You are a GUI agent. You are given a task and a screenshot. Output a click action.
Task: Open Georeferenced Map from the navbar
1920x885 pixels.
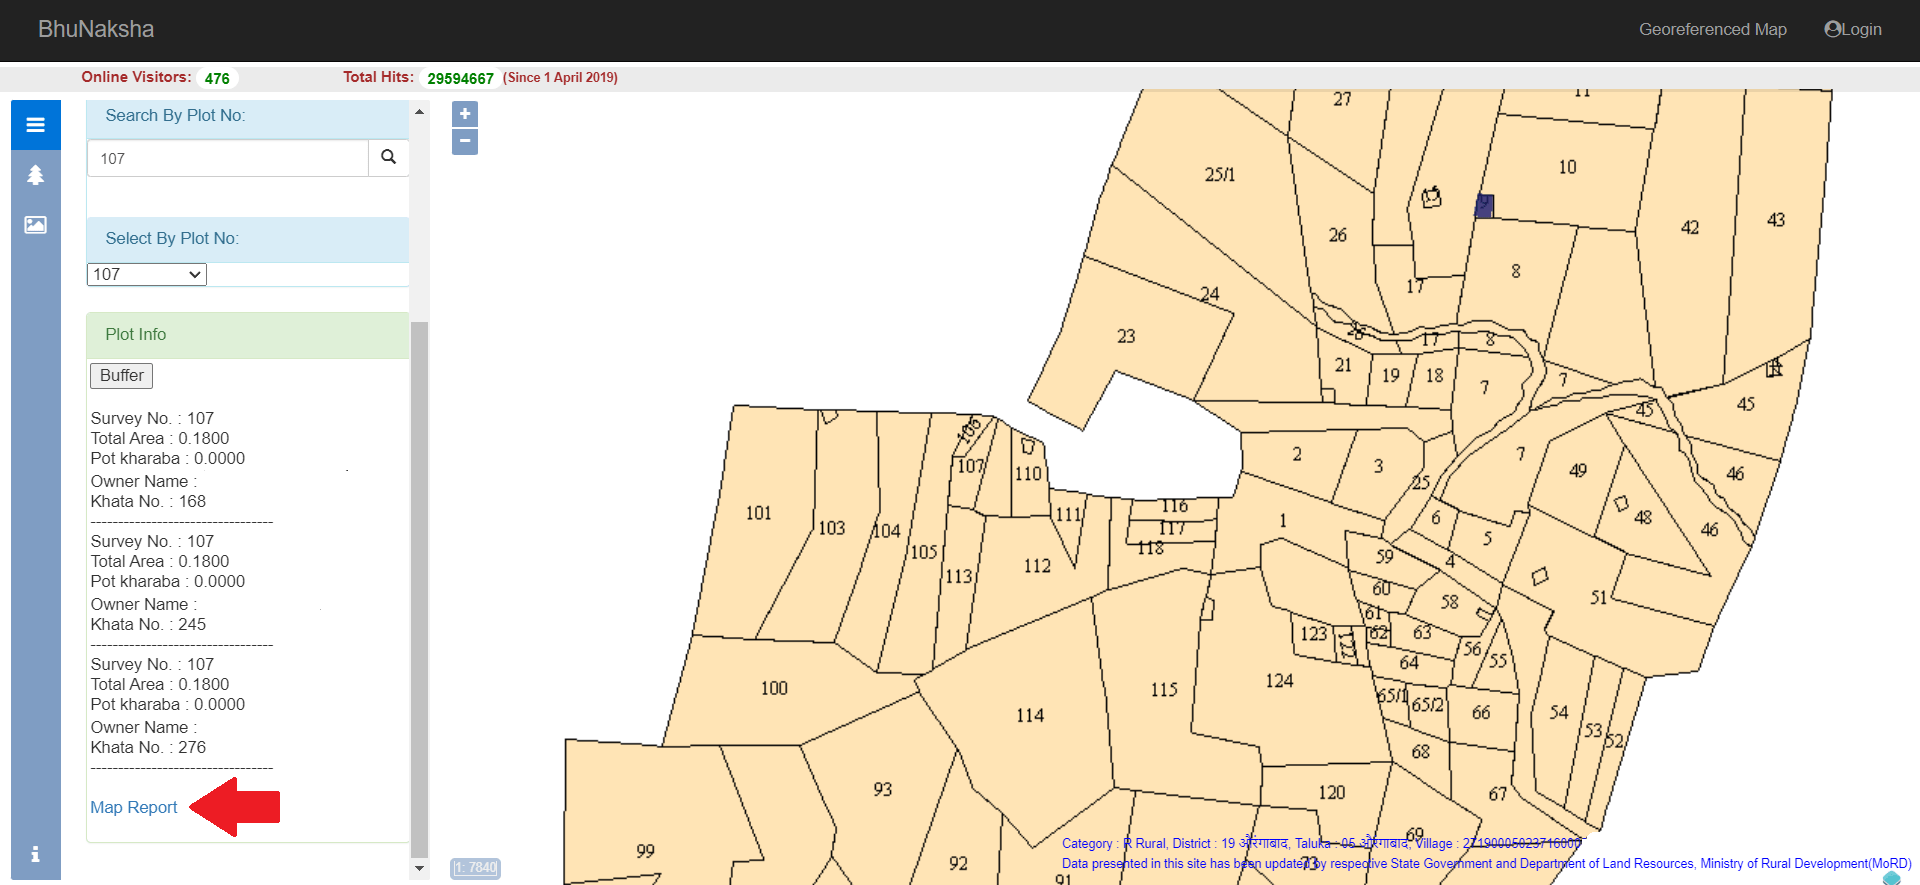tap(1712, 29)
